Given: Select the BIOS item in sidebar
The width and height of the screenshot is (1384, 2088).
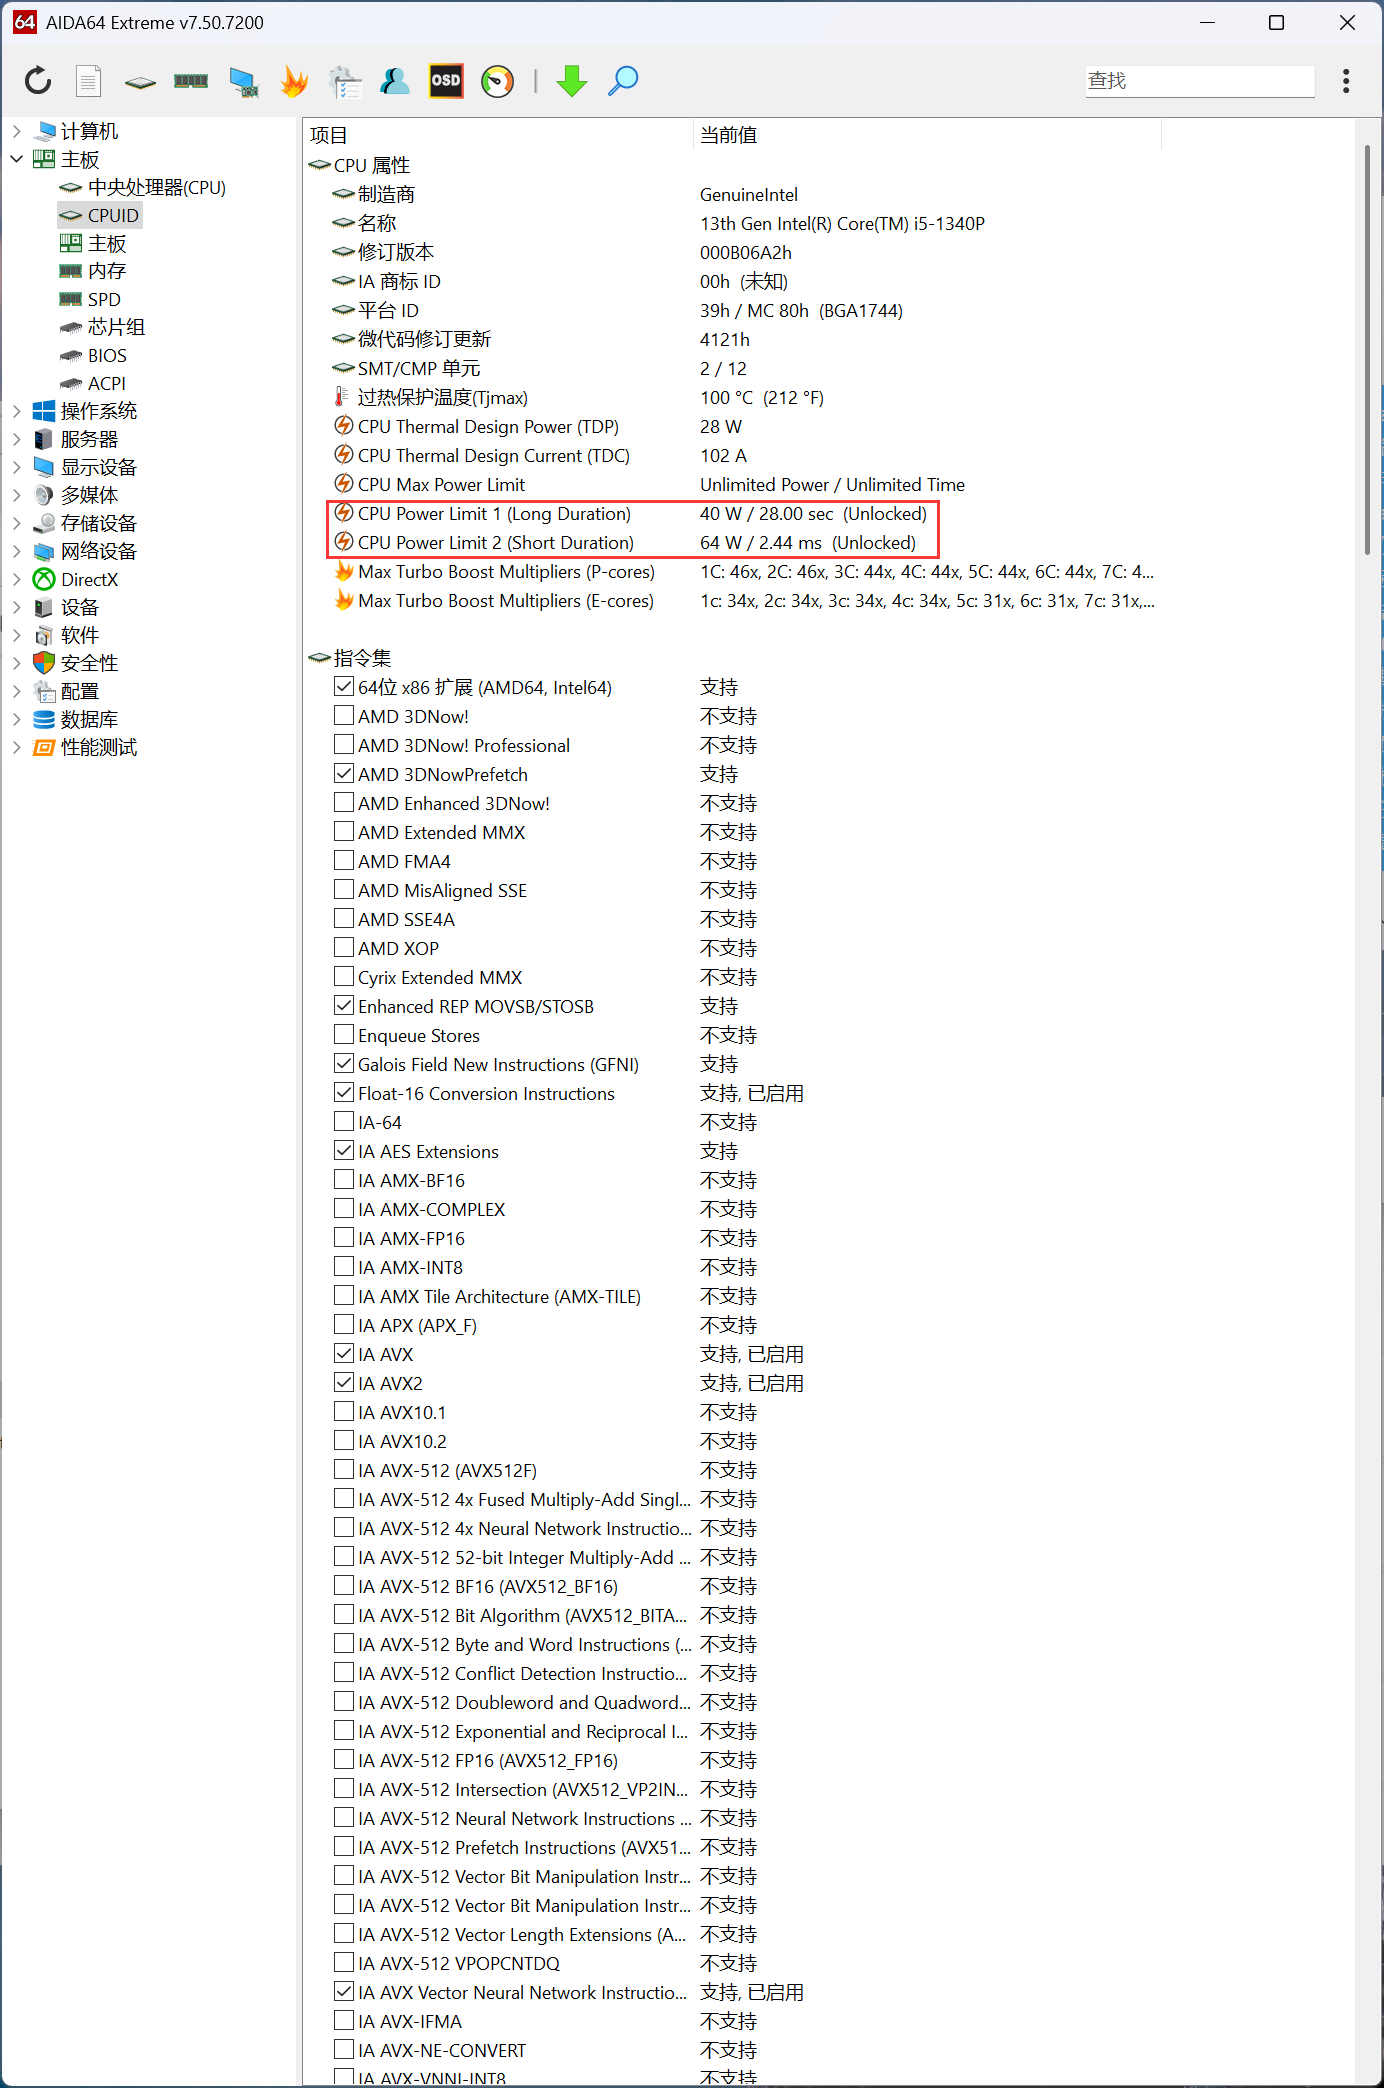Looking at the screenshot, I should (107, 356).
